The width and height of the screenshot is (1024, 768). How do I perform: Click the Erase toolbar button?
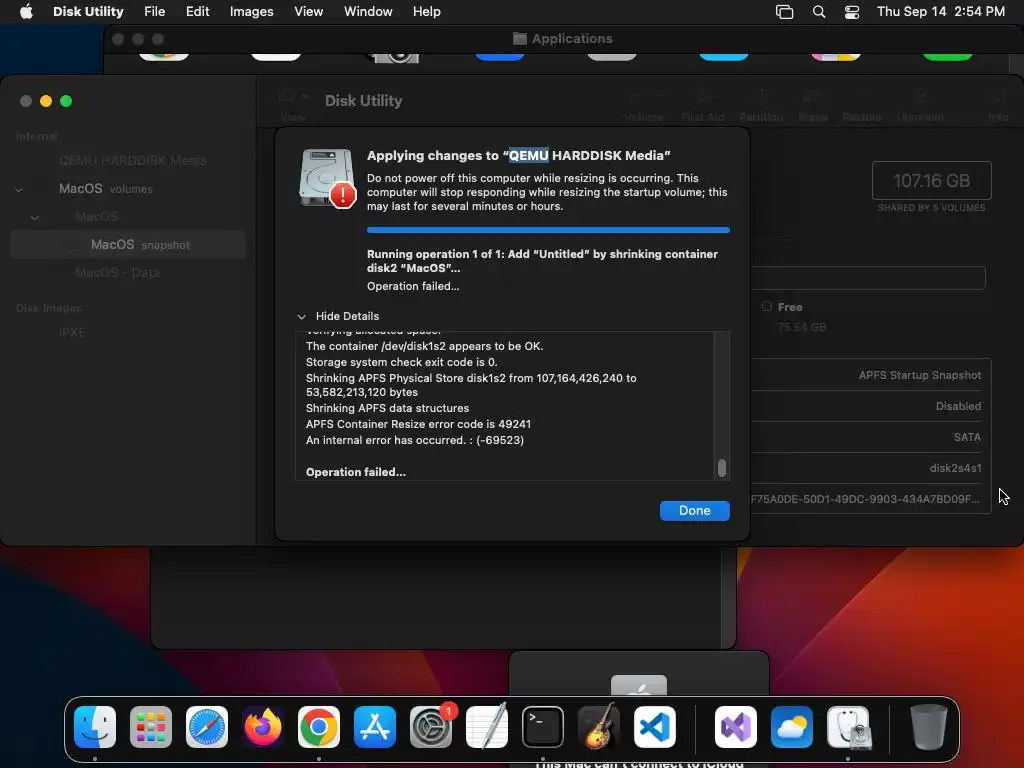pos(812,106)
